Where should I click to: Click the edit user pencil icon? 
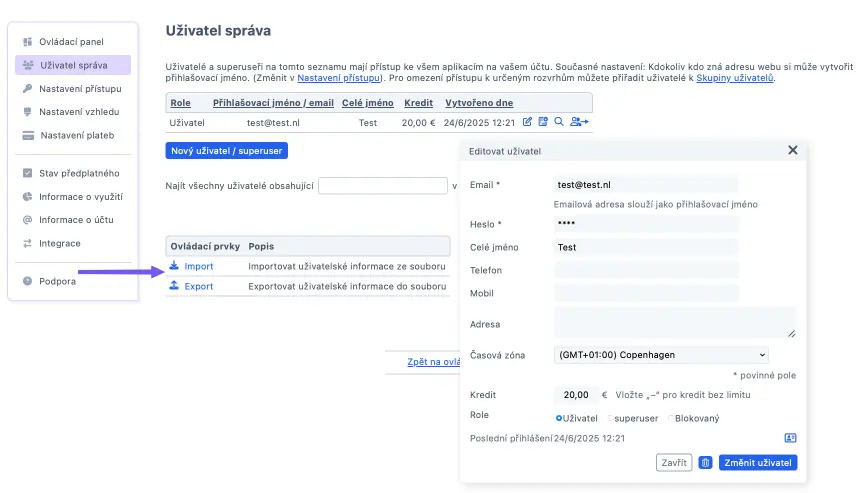[x=528, y=122]
